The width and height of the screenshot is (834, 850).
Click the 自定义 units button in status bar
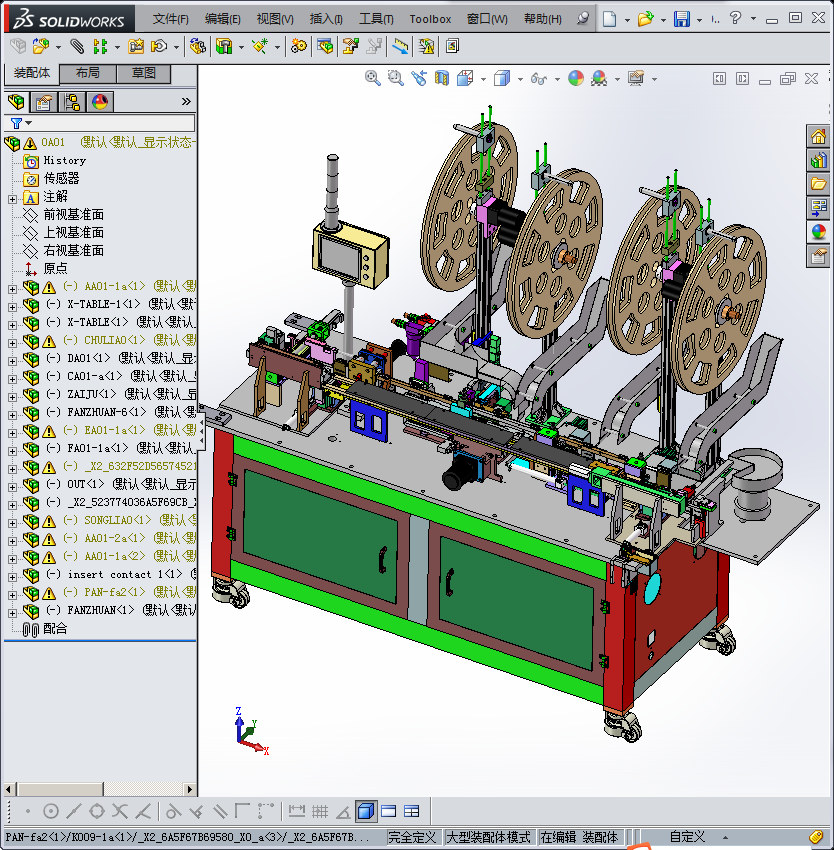coord(688,837)
